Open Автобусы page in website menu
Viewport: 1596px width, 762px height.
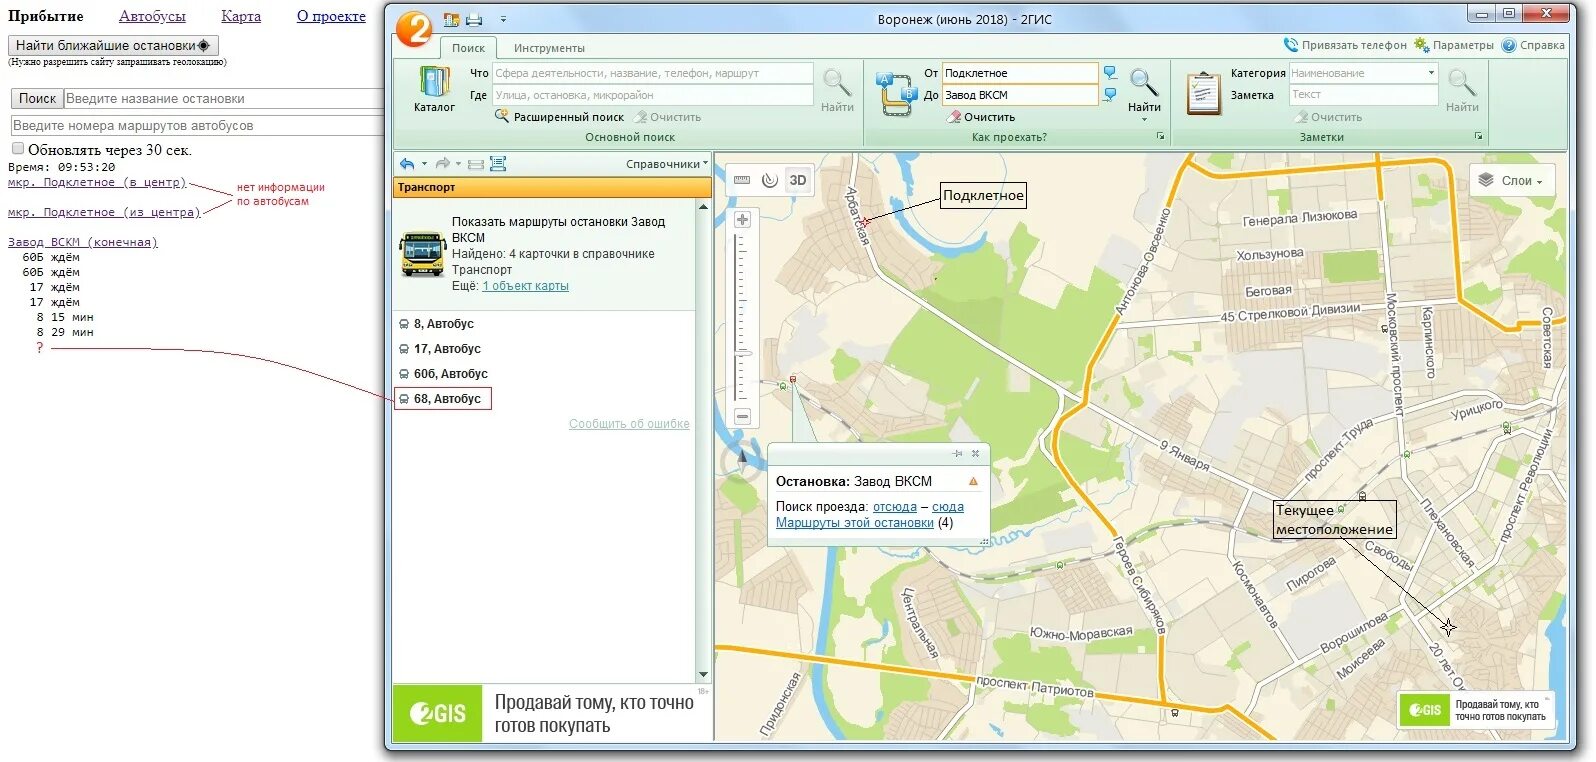coord(152,16)
